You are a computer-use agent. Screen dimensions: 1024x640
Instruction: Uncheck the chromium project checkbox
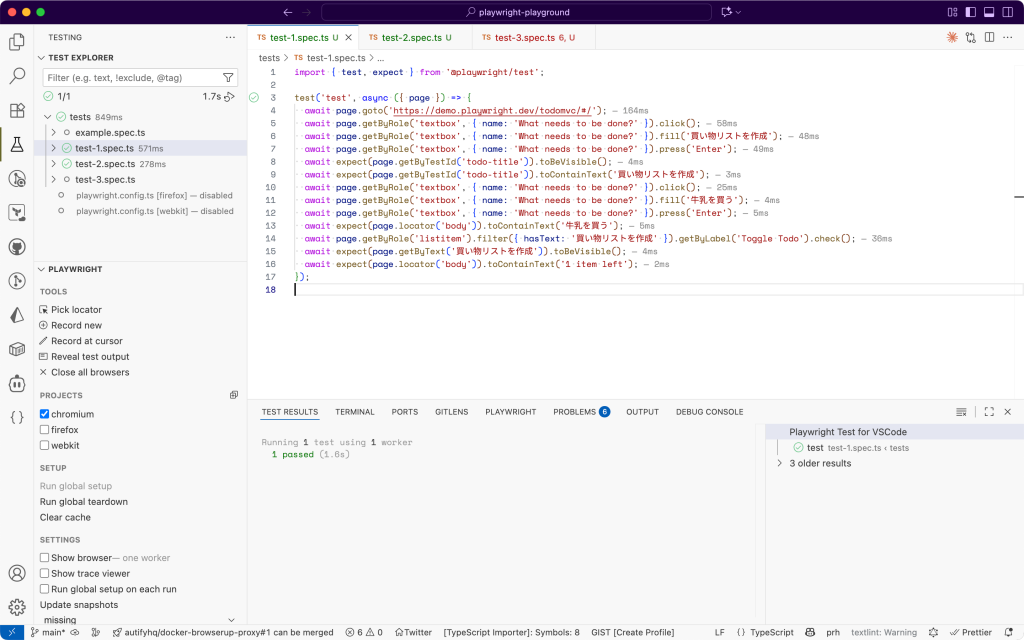[44, 414]
